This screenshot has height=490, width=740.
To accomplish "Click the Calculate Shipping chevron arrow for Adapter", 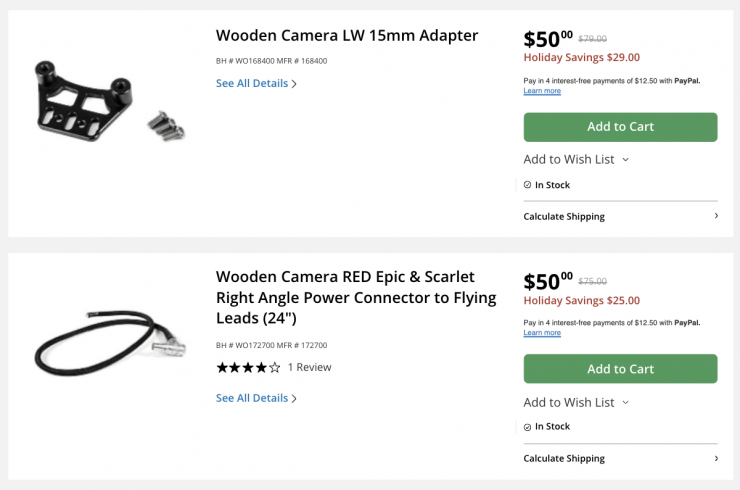I will tap(716, 216).
